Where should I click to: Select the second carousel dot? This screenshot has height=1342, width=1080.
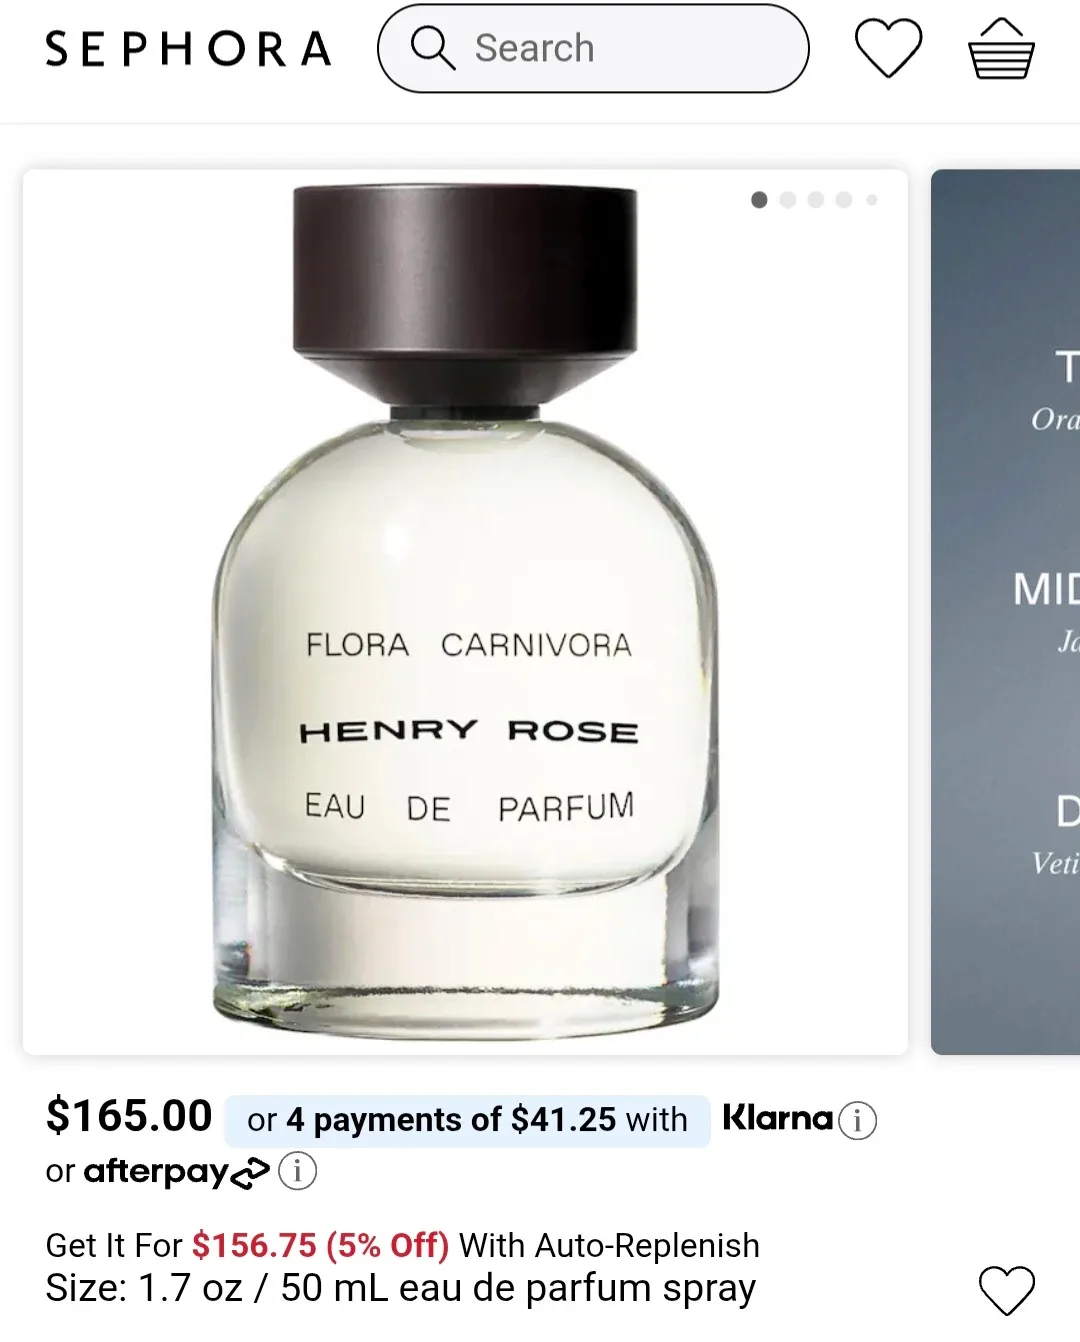788,200
